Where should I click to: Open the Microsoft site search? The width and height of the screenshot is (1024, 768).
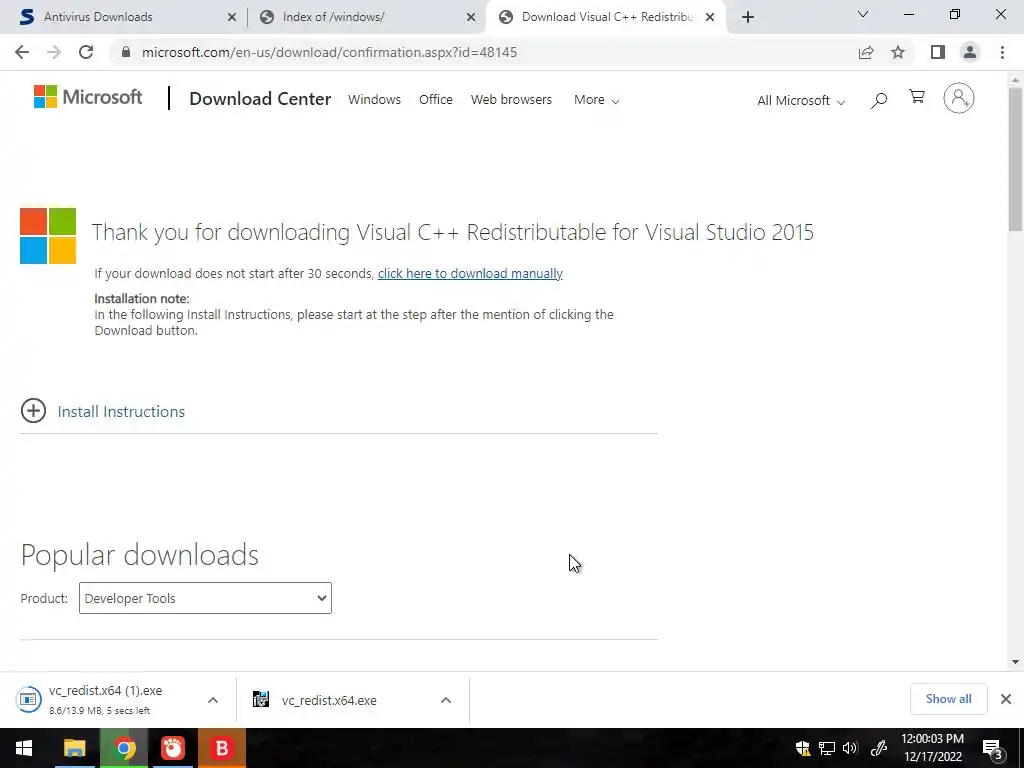pos(879,100)
